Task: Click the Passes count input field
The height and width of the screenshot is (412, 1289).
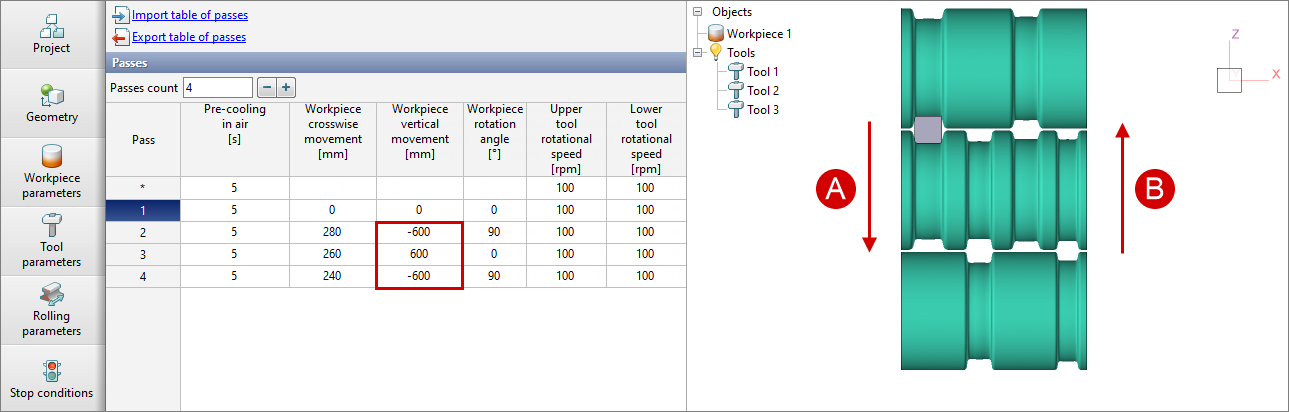Action: coord(217,88)
